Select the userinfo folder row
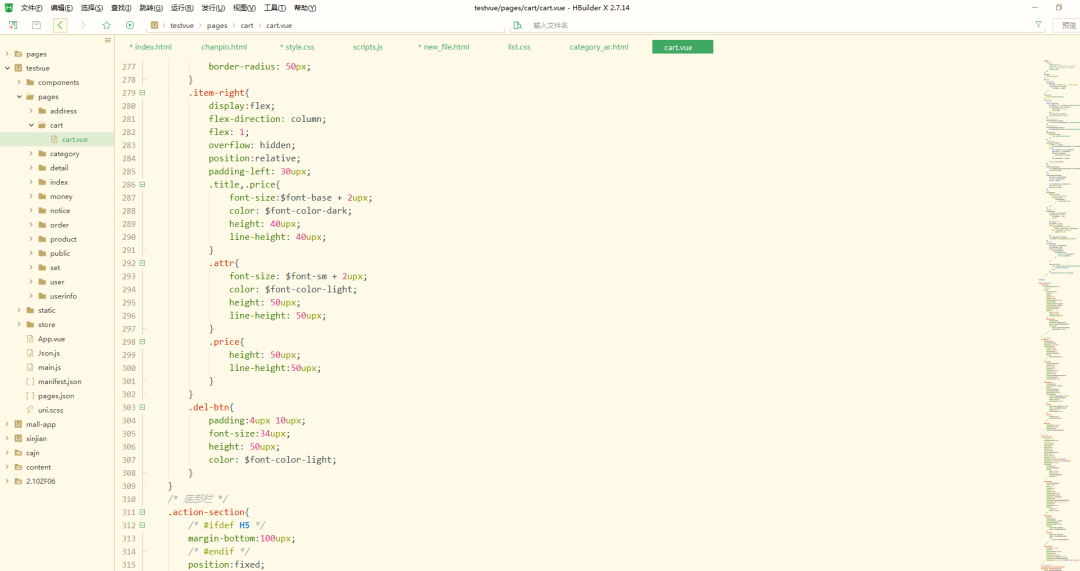Image resolution: width=1080 pixels, height=571 pixels. pos(57,295)
